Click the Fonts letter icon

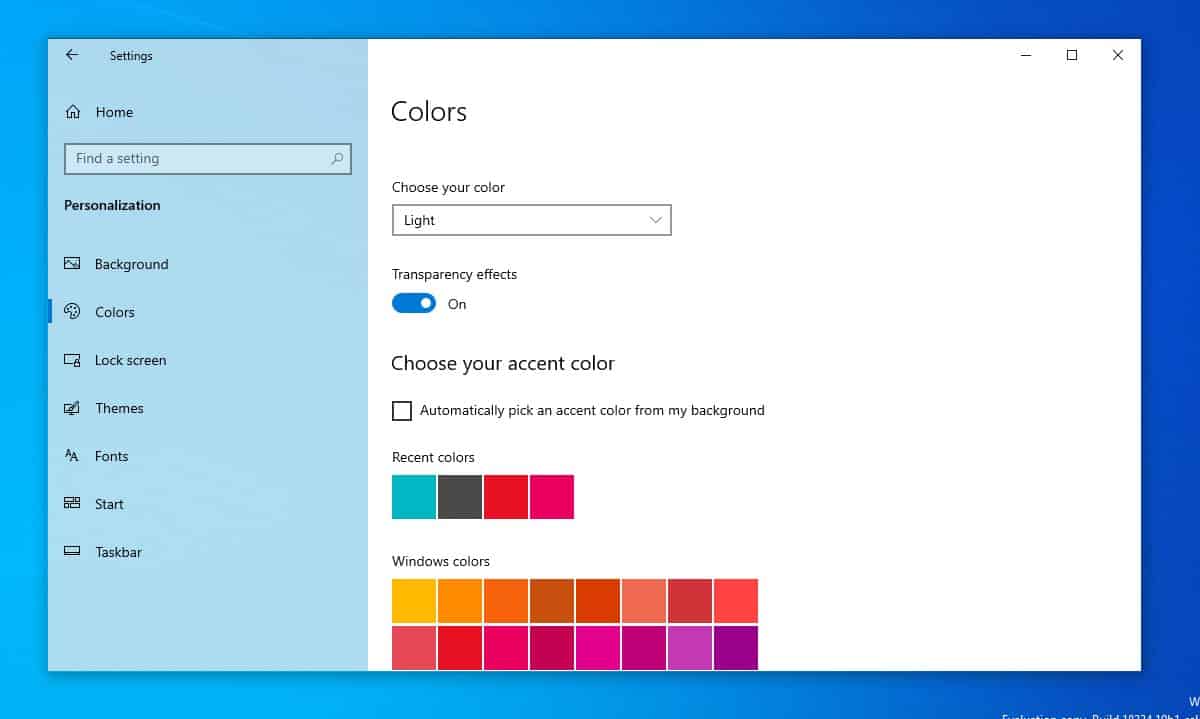pos(72,456)
